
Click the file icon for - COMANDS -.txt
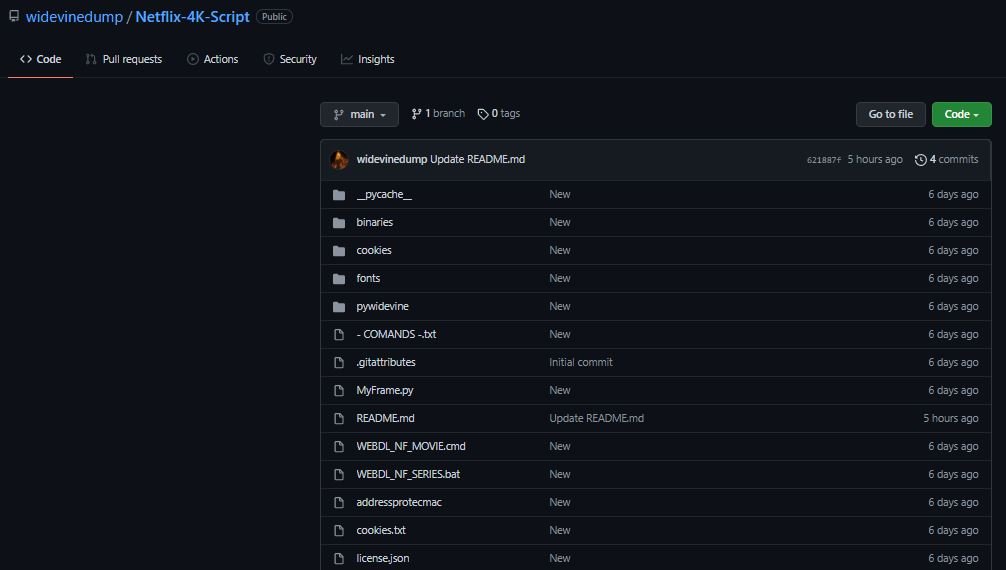point(339,334)
